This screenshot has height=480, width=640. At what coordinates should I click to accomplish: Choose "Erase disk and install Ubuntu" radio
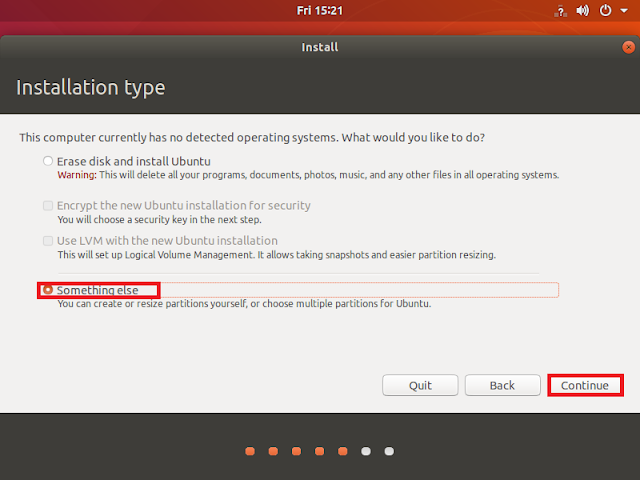coord(48,161)
